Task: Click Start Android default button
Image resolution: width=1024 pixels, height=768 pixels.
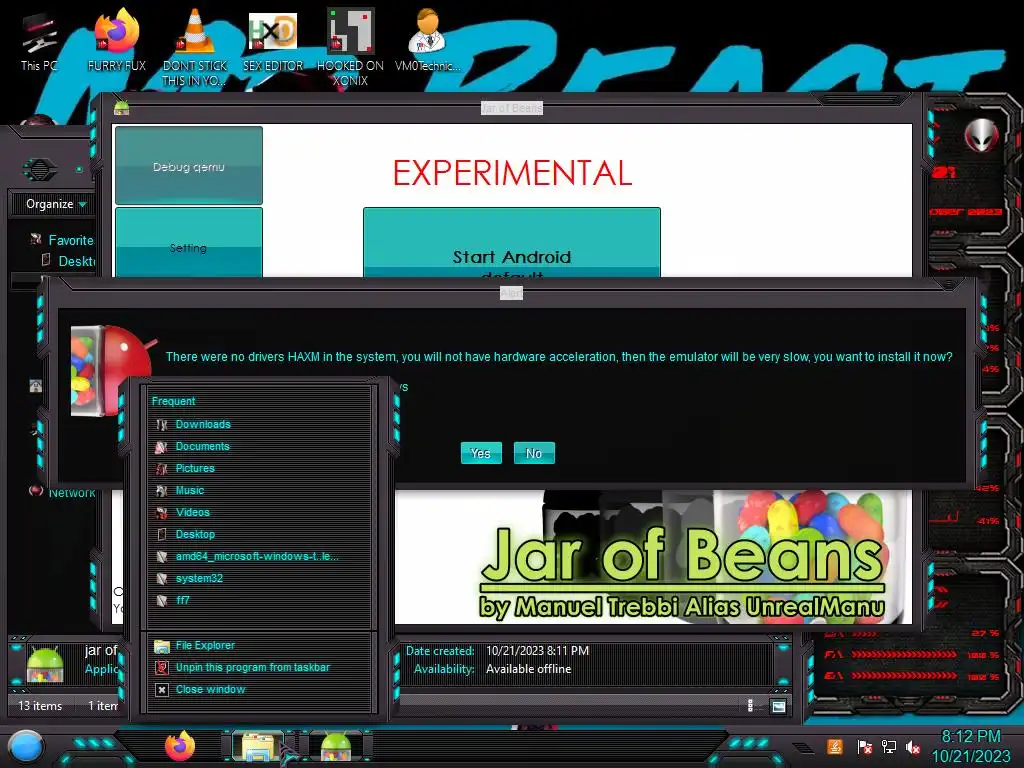Action: (511, 243)
